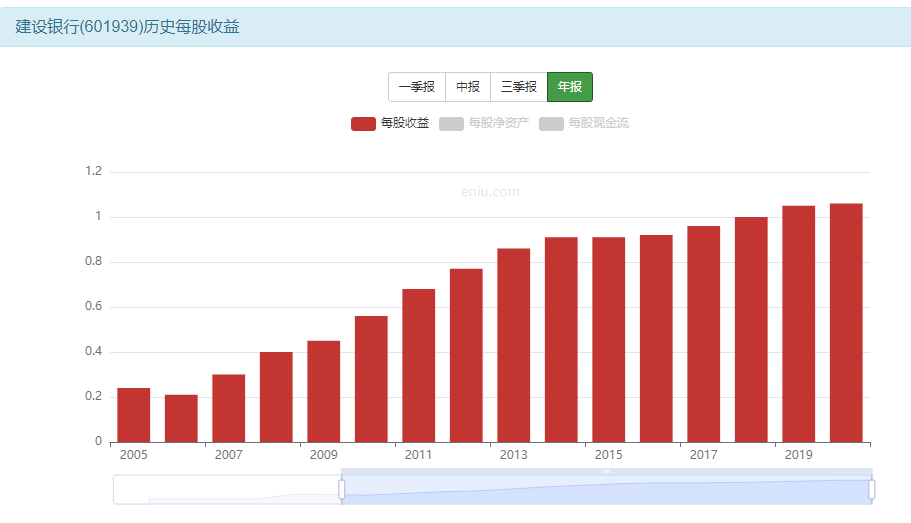Image resolution: width=911 pixels, height=523 pixels.
Task: Click the 2009 x-axis label
Action: coord(324,455)
